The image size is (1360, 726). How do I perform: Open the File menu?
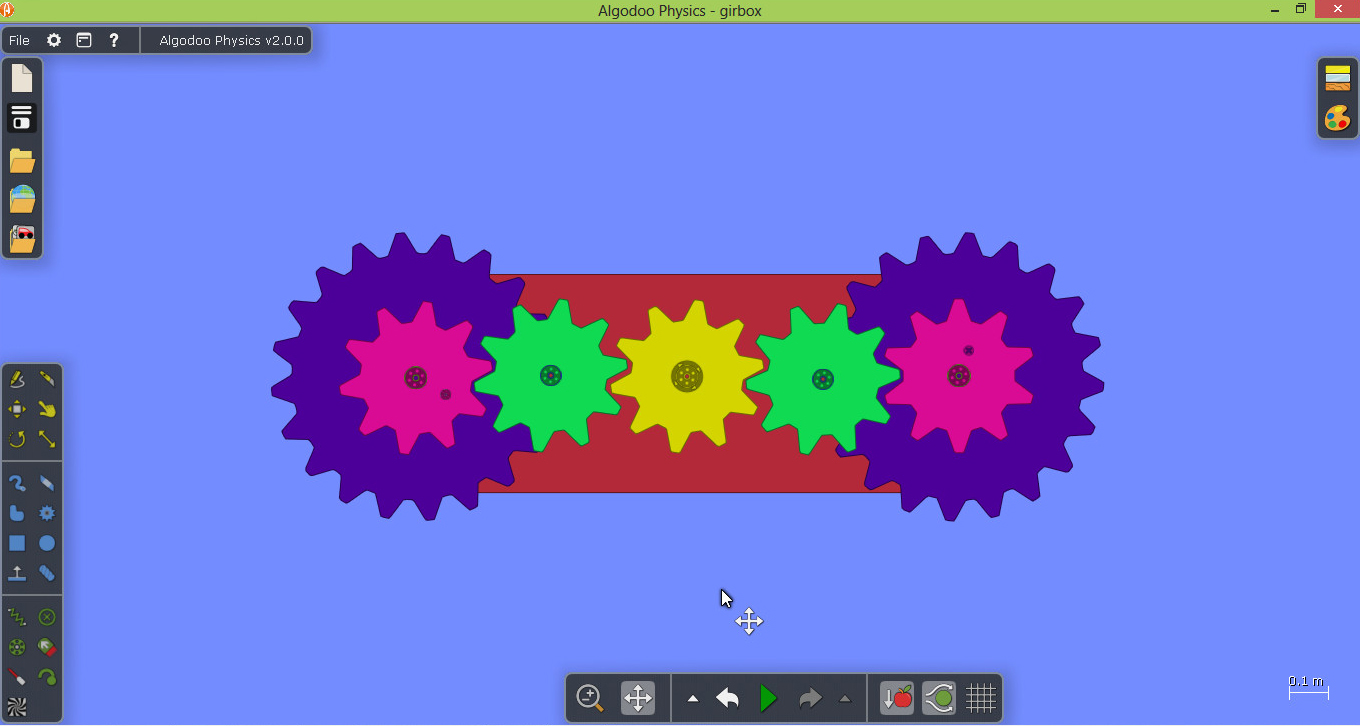click(19, 41)
